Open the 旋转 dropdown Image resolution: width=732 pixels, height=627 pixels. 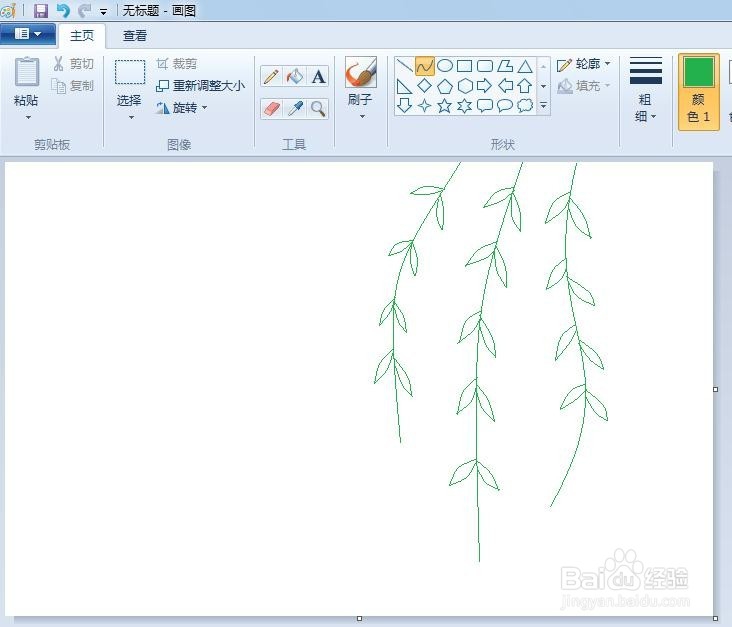click(182, 108)
